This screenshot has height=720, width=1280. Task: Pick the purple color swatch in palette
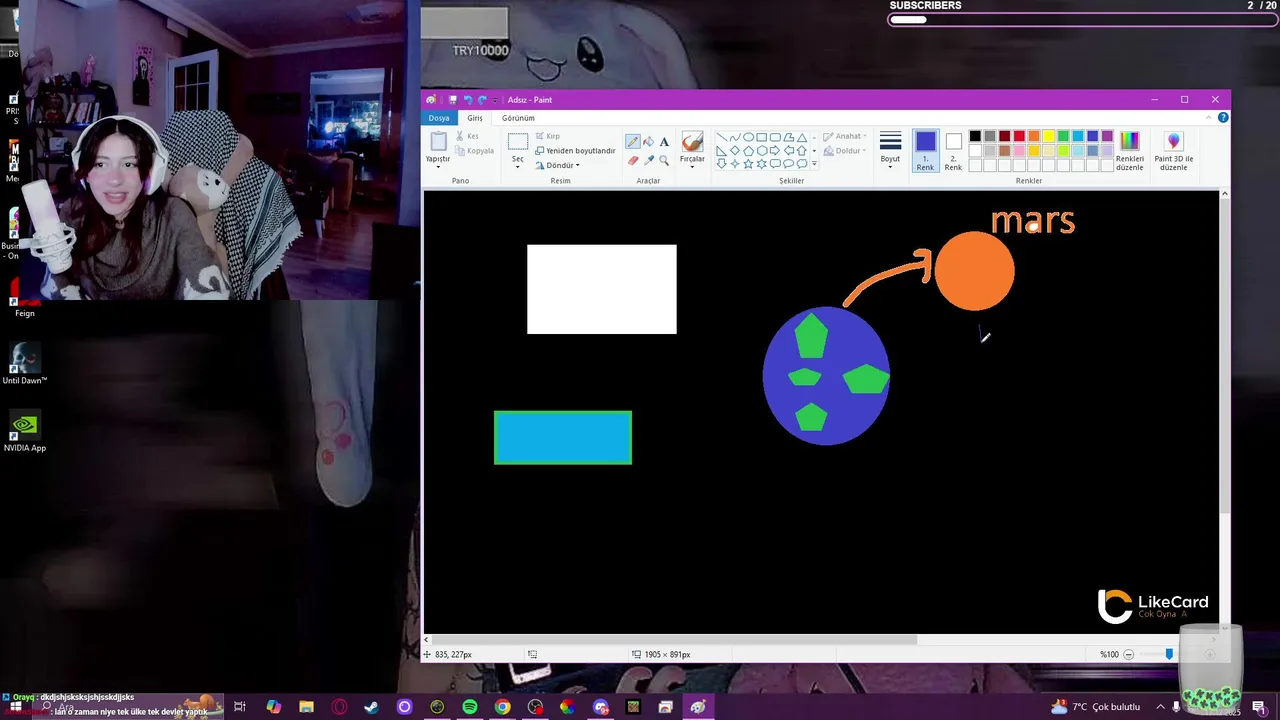1107,136
